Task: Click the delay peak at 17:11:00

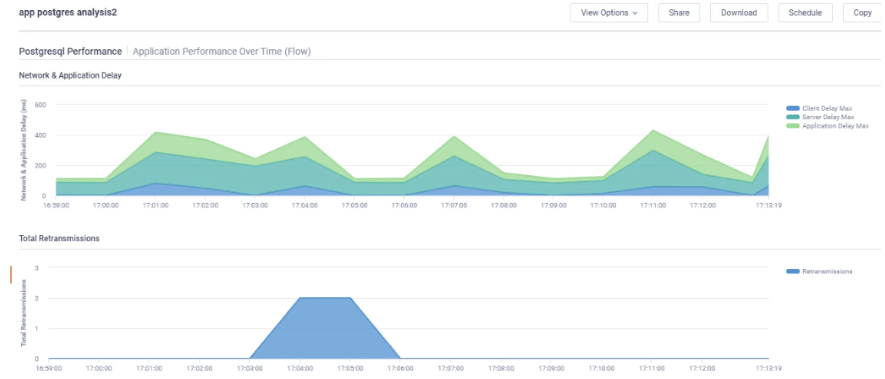Action: (652, 131)
